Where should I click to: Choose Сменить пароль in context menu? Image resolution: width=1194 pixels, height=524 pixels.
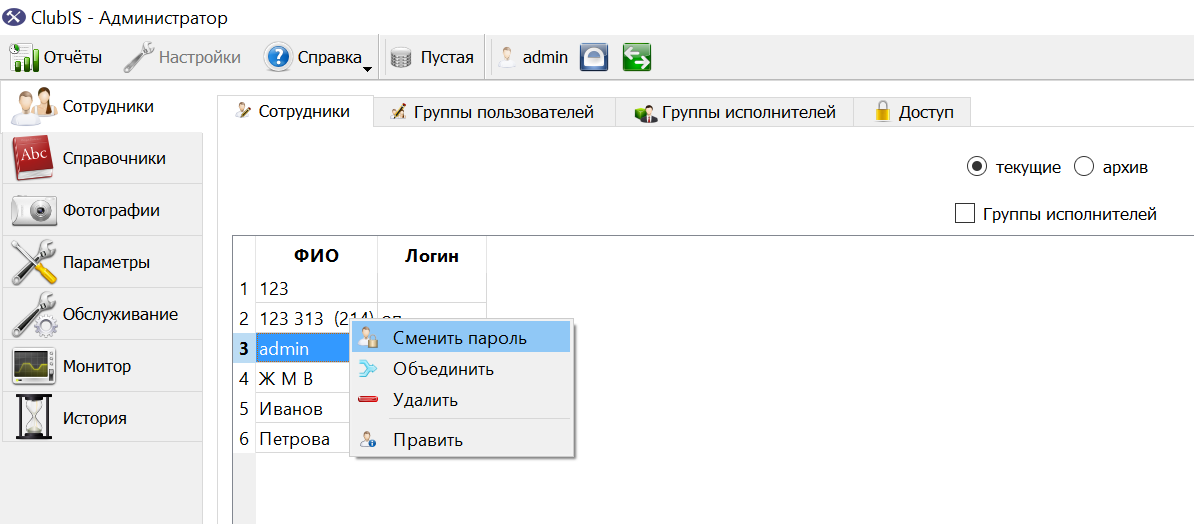click(x=461, y=337)
